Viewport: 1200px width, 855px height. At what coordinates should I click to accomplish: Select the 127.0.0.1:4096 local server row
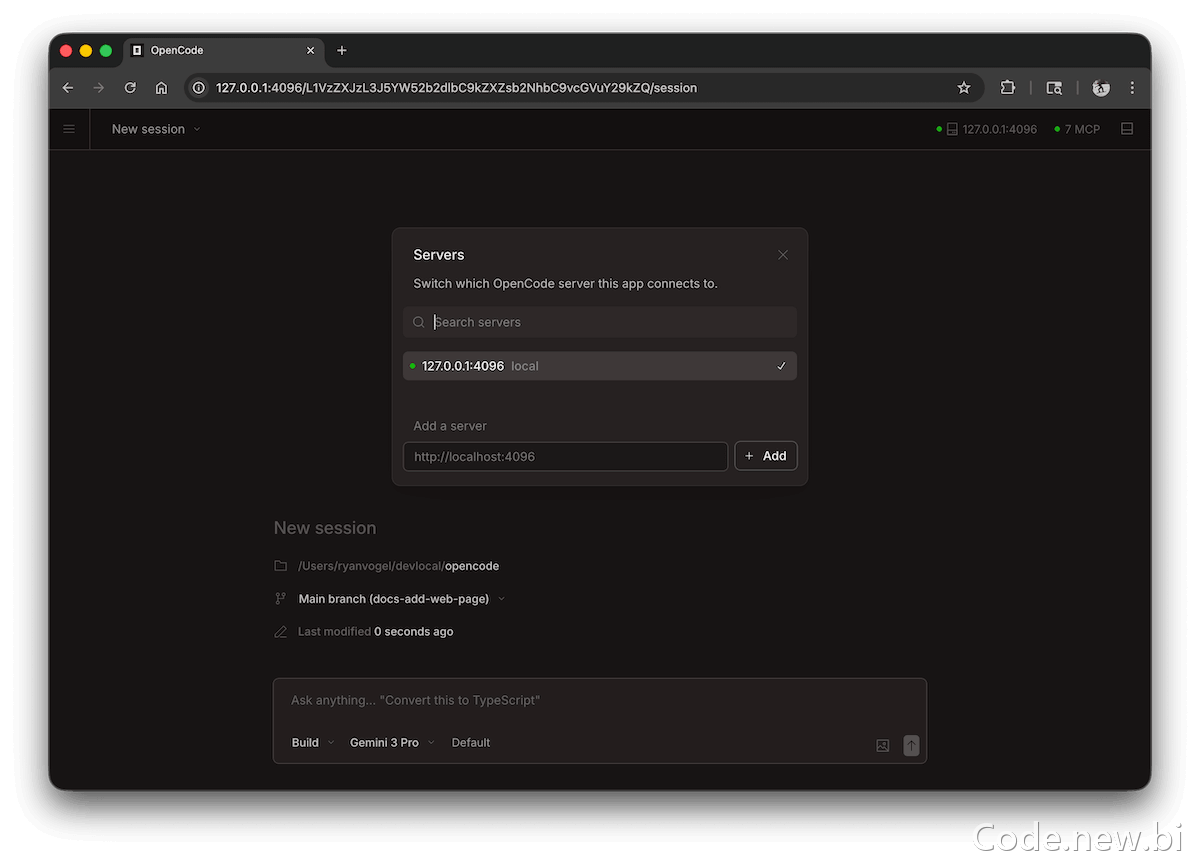[600, 366]
